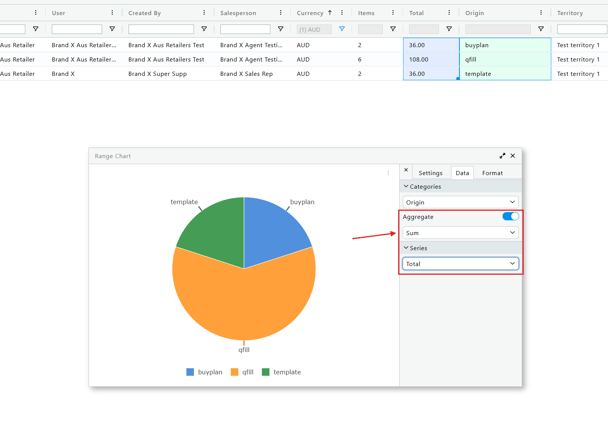Open the Total series dropdown
The image size is (608, 443).
tap(460, 264)
